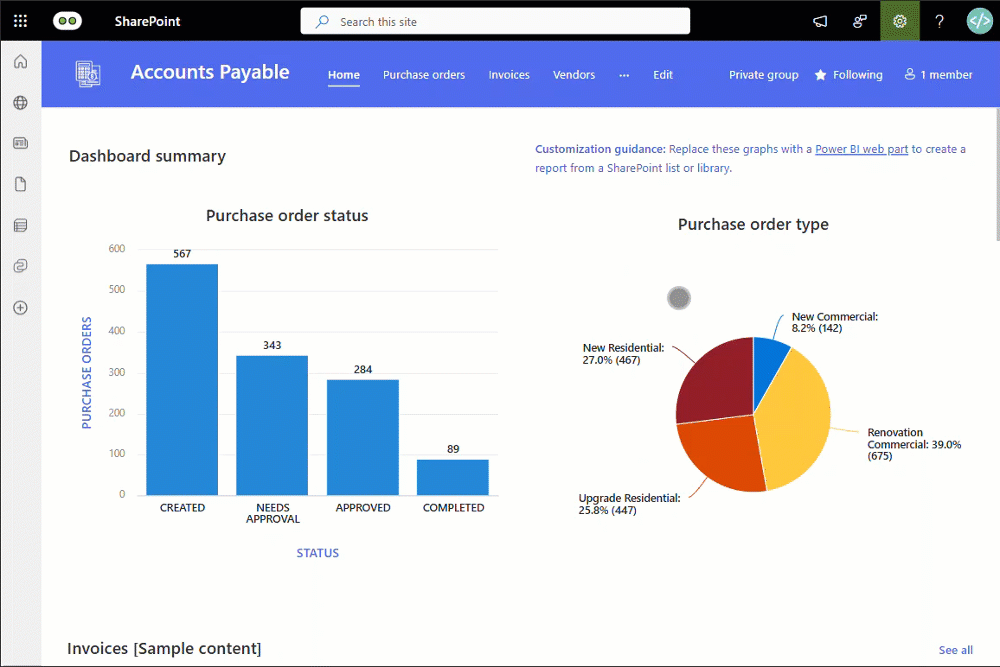1000x667 pixels.
Task: Open My sites globe icon in left rail
Action: coord(20,103)
